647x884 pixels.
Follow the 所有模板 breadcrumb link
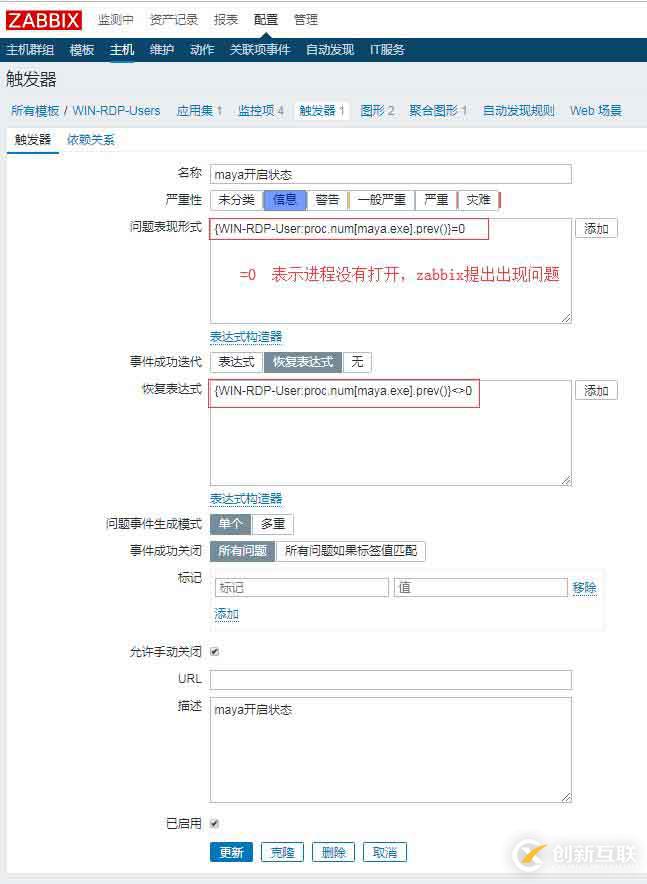(x=35, y=110)
